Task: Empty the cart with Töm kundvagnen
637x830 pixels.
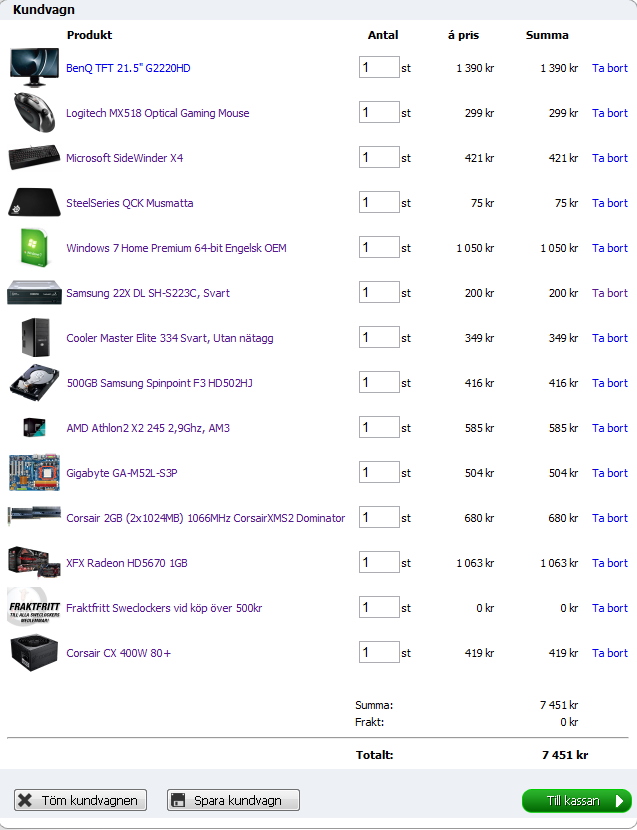Action: click(x=80, y=800)
